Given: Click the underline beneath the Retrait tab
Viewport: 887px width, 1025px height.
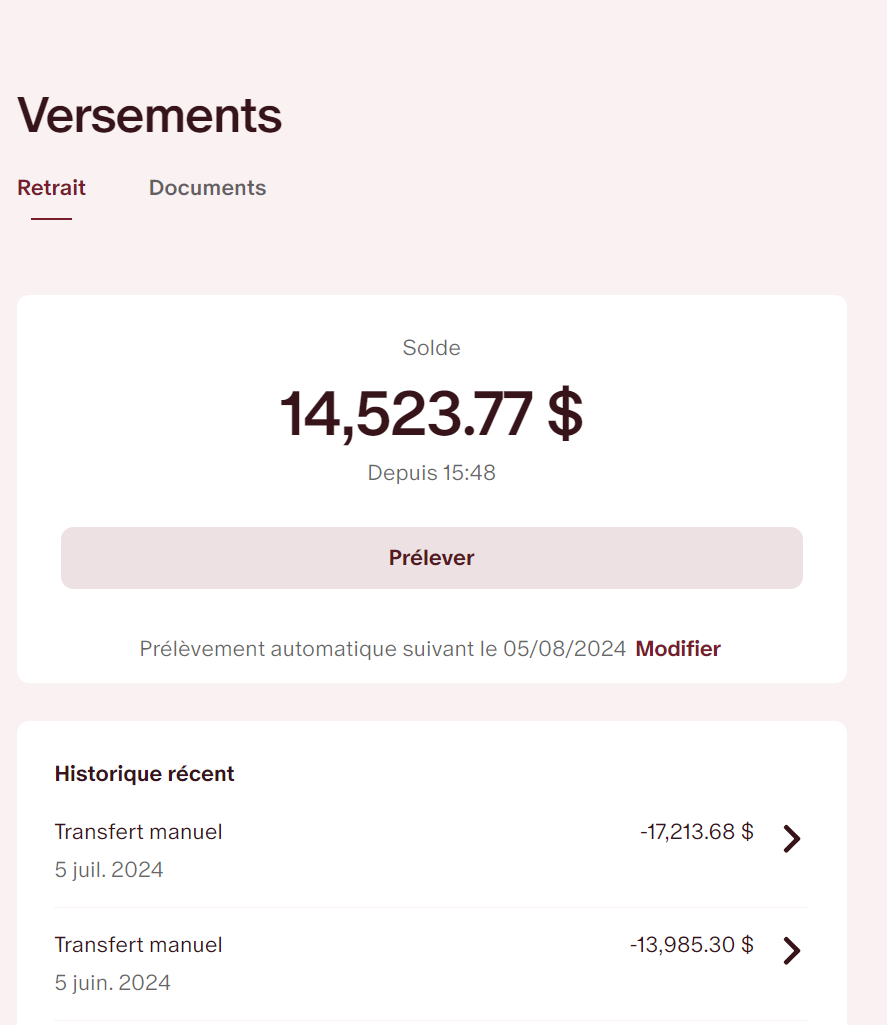Looking at the screenshot, I should [x=51, y=219].
